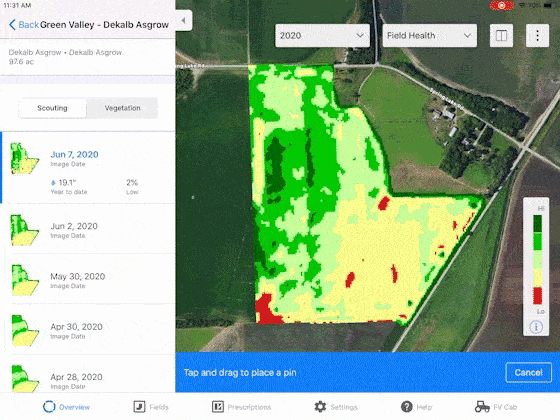The height and width of the screenshot is (420, 560).
Task: Click the Overview label in bottom bar
Action: [75, 407]
